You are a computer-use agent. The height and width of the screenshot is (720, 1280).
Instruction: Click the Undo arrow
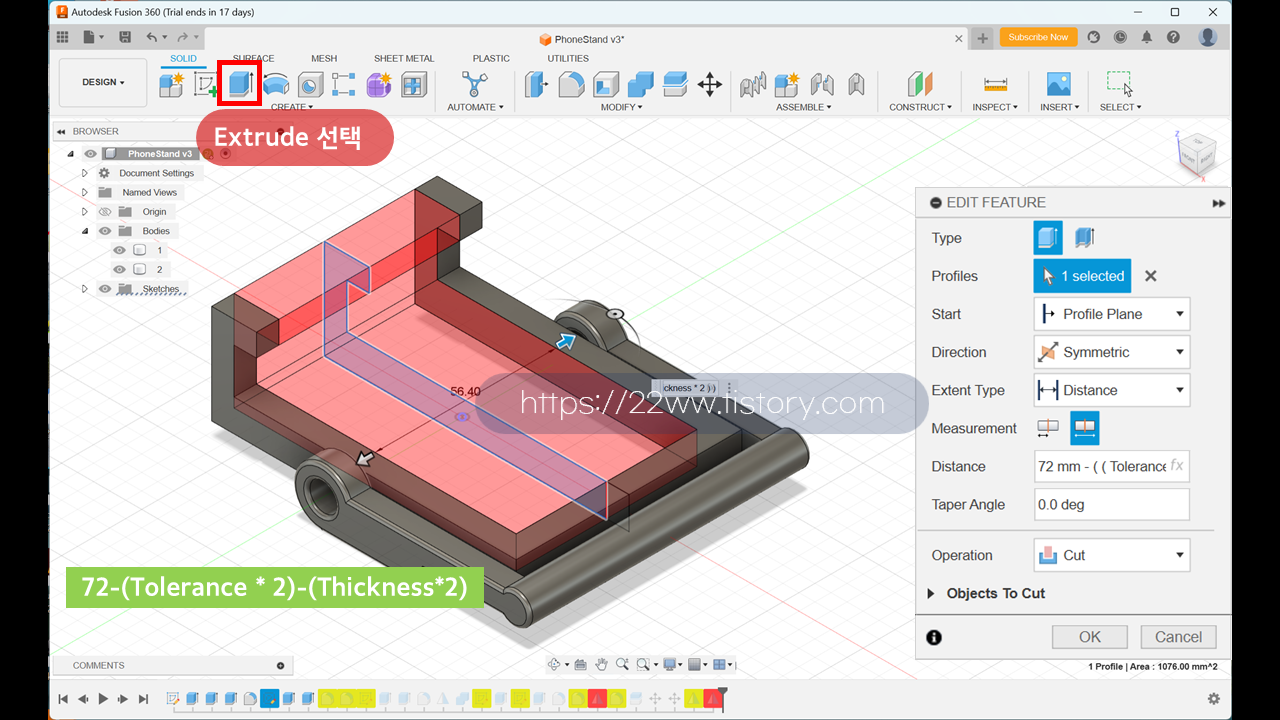click(151, 37)
